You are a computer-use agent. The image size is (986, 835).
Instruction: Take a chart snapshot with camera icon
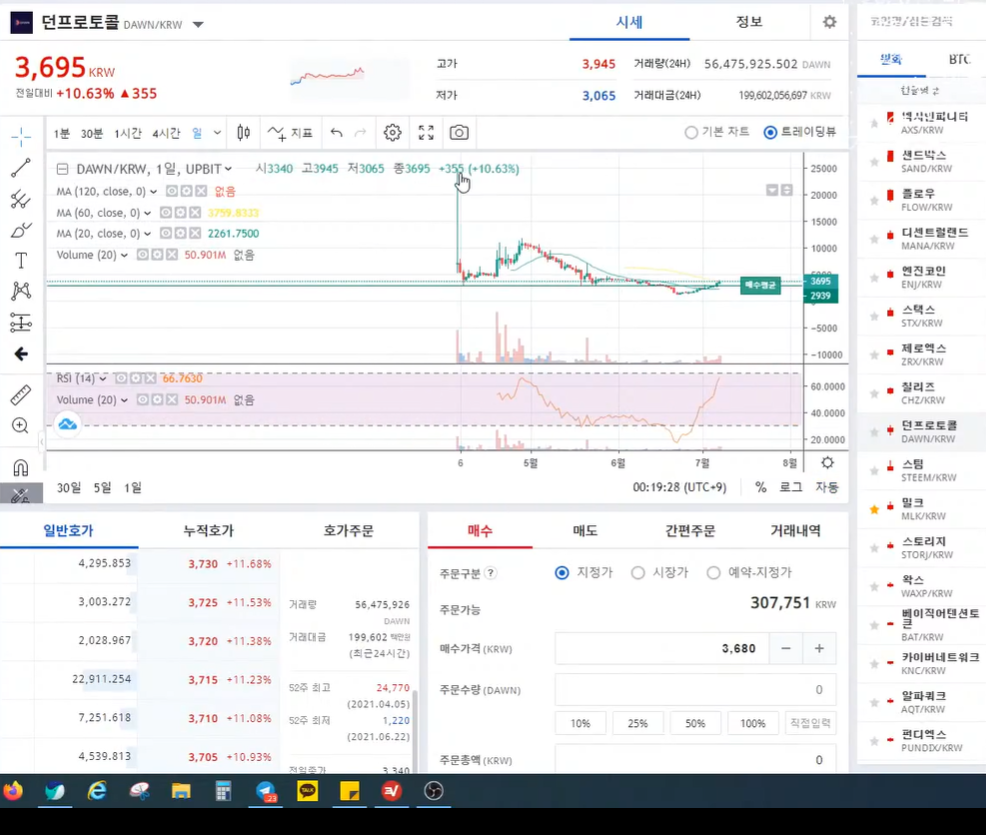click(x=459, y=133)
